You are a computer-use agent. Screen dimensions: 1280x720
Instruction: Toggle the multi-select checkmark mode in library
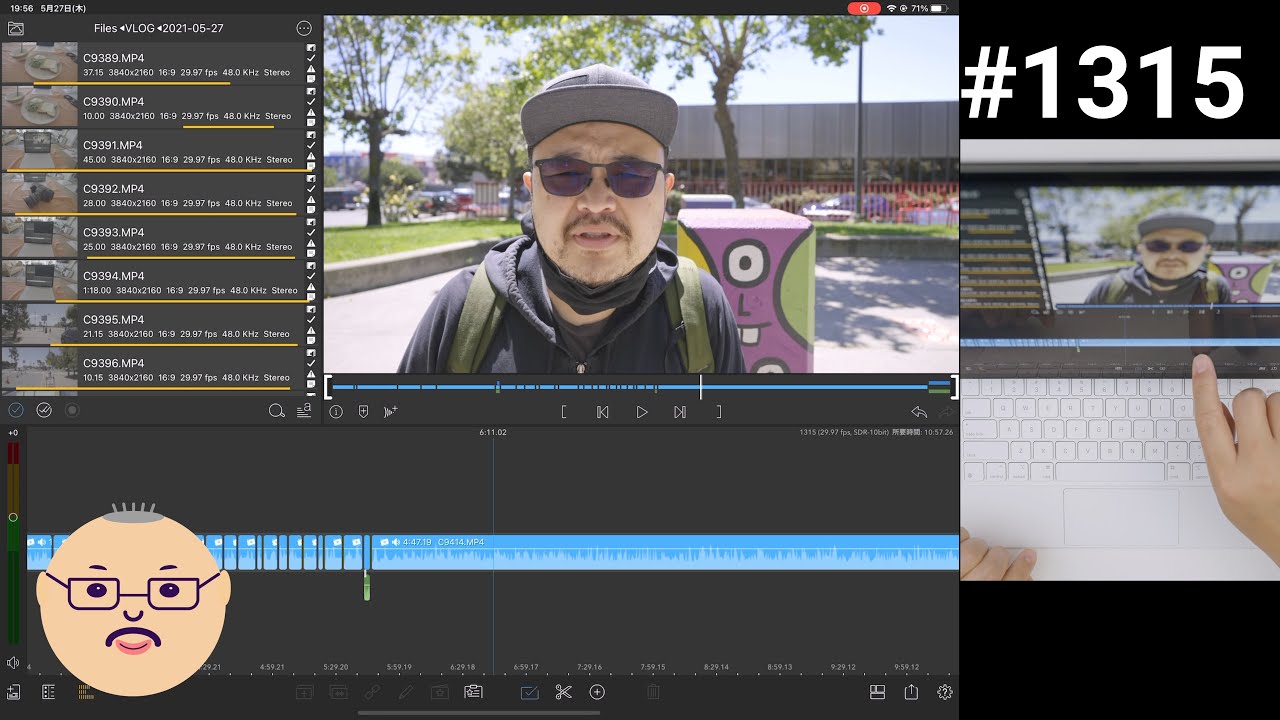point(44,410)
